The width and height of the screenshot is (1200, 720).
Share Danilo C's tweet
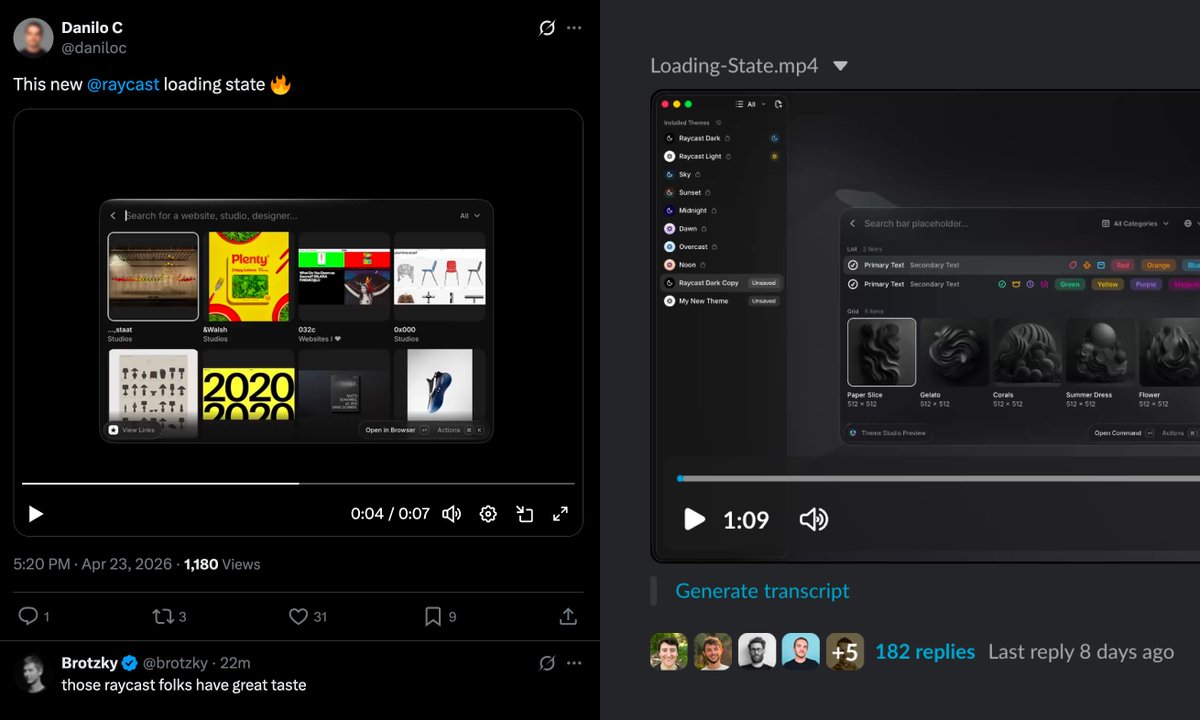[x=567, y=616]
